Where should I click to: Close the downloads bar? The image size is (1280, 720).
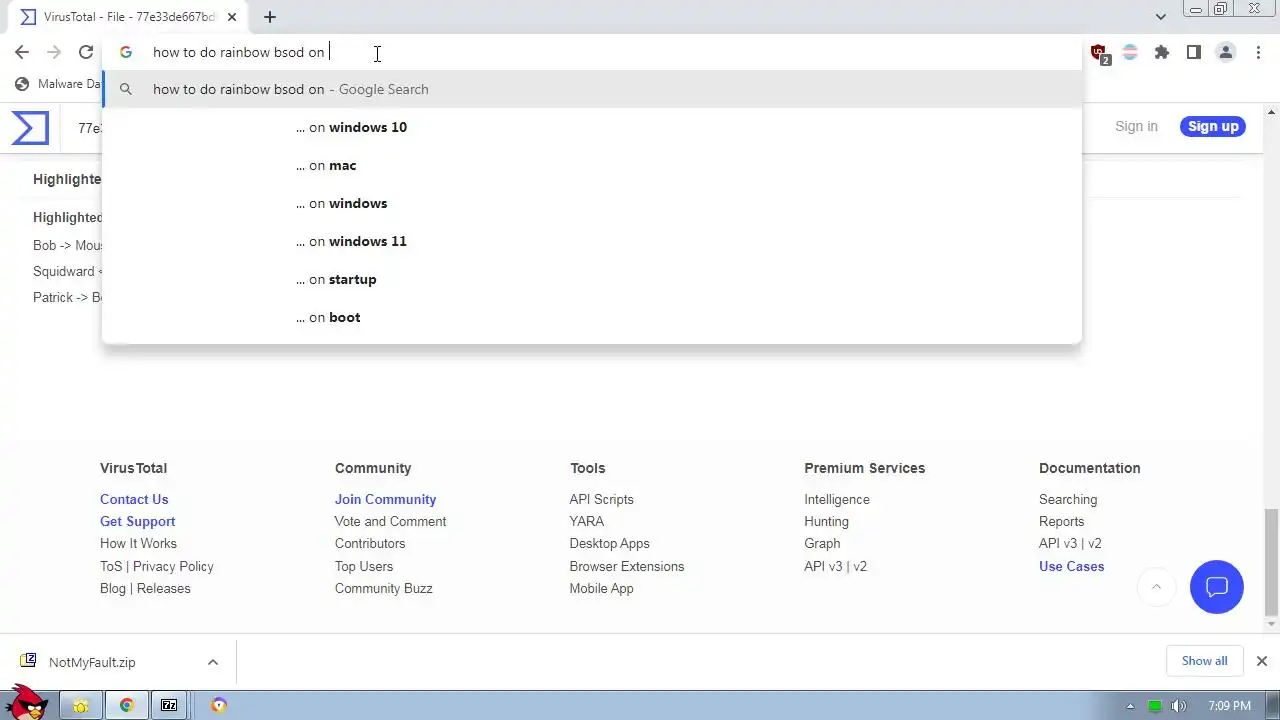tap(1262, 661)
